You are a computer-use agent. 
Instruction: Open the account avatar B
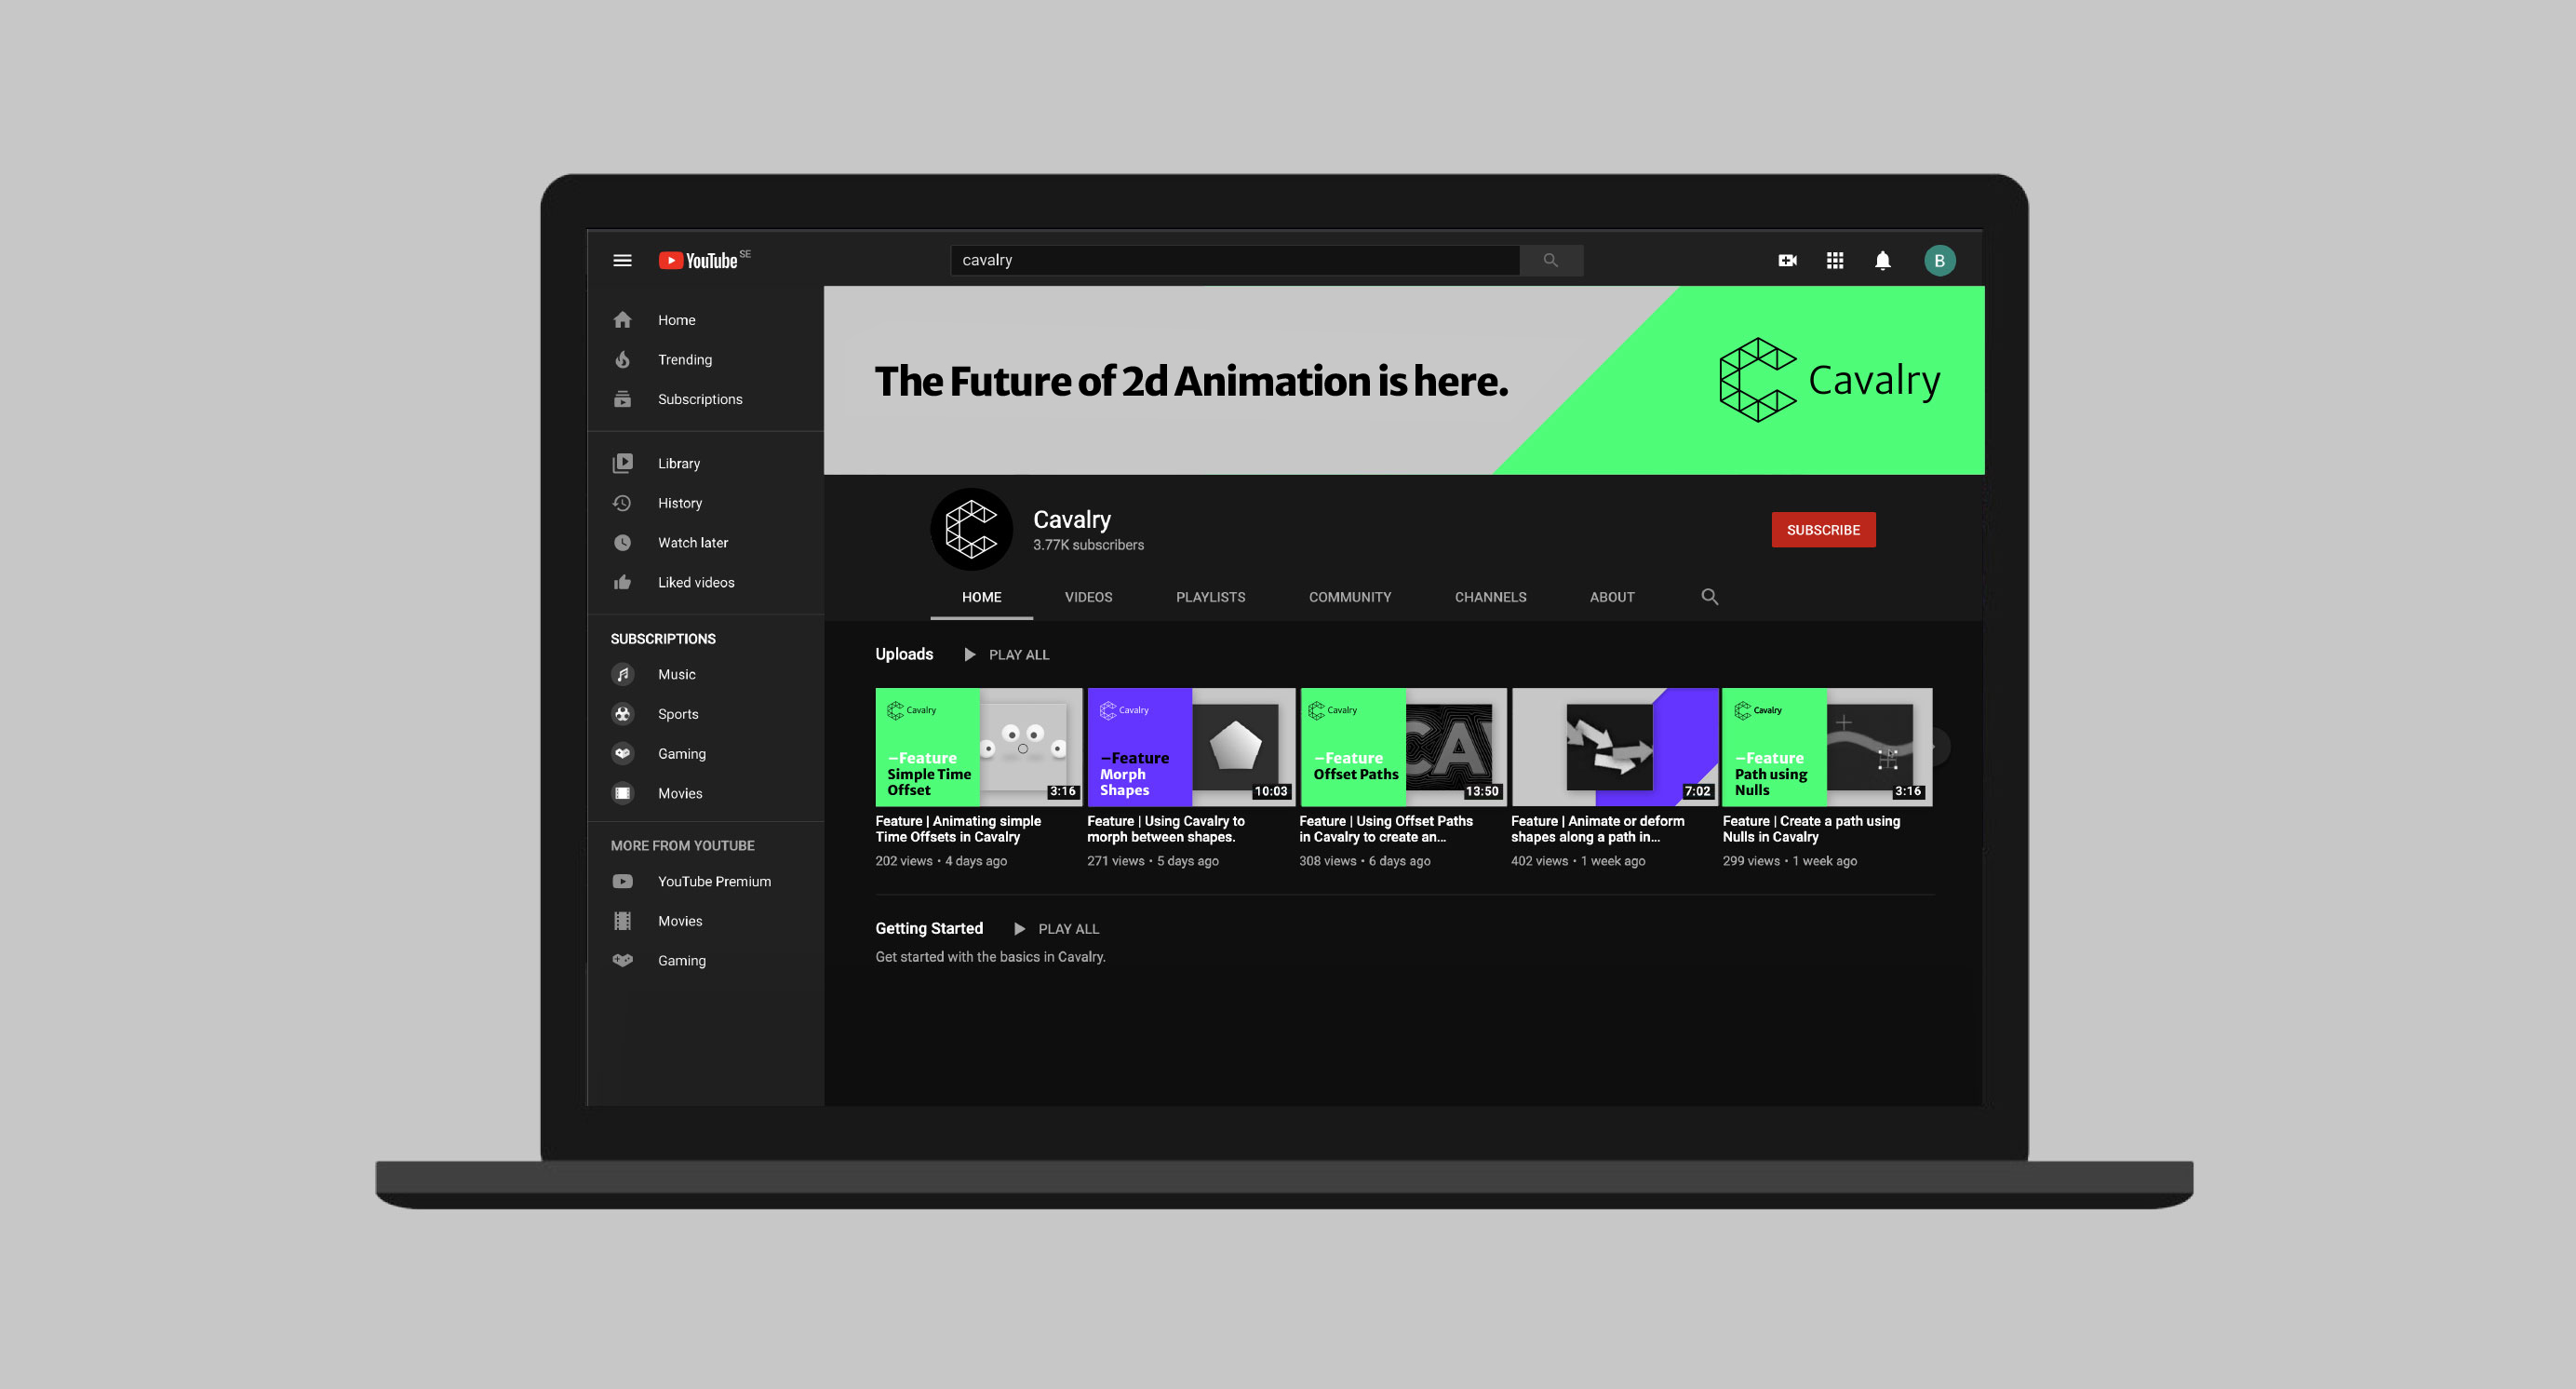[1939, 260]
